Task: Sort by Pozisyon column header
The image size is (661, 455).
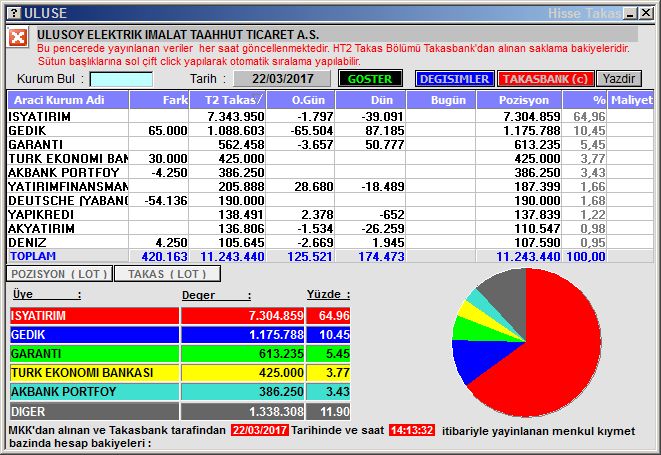Action: point(519,100)
